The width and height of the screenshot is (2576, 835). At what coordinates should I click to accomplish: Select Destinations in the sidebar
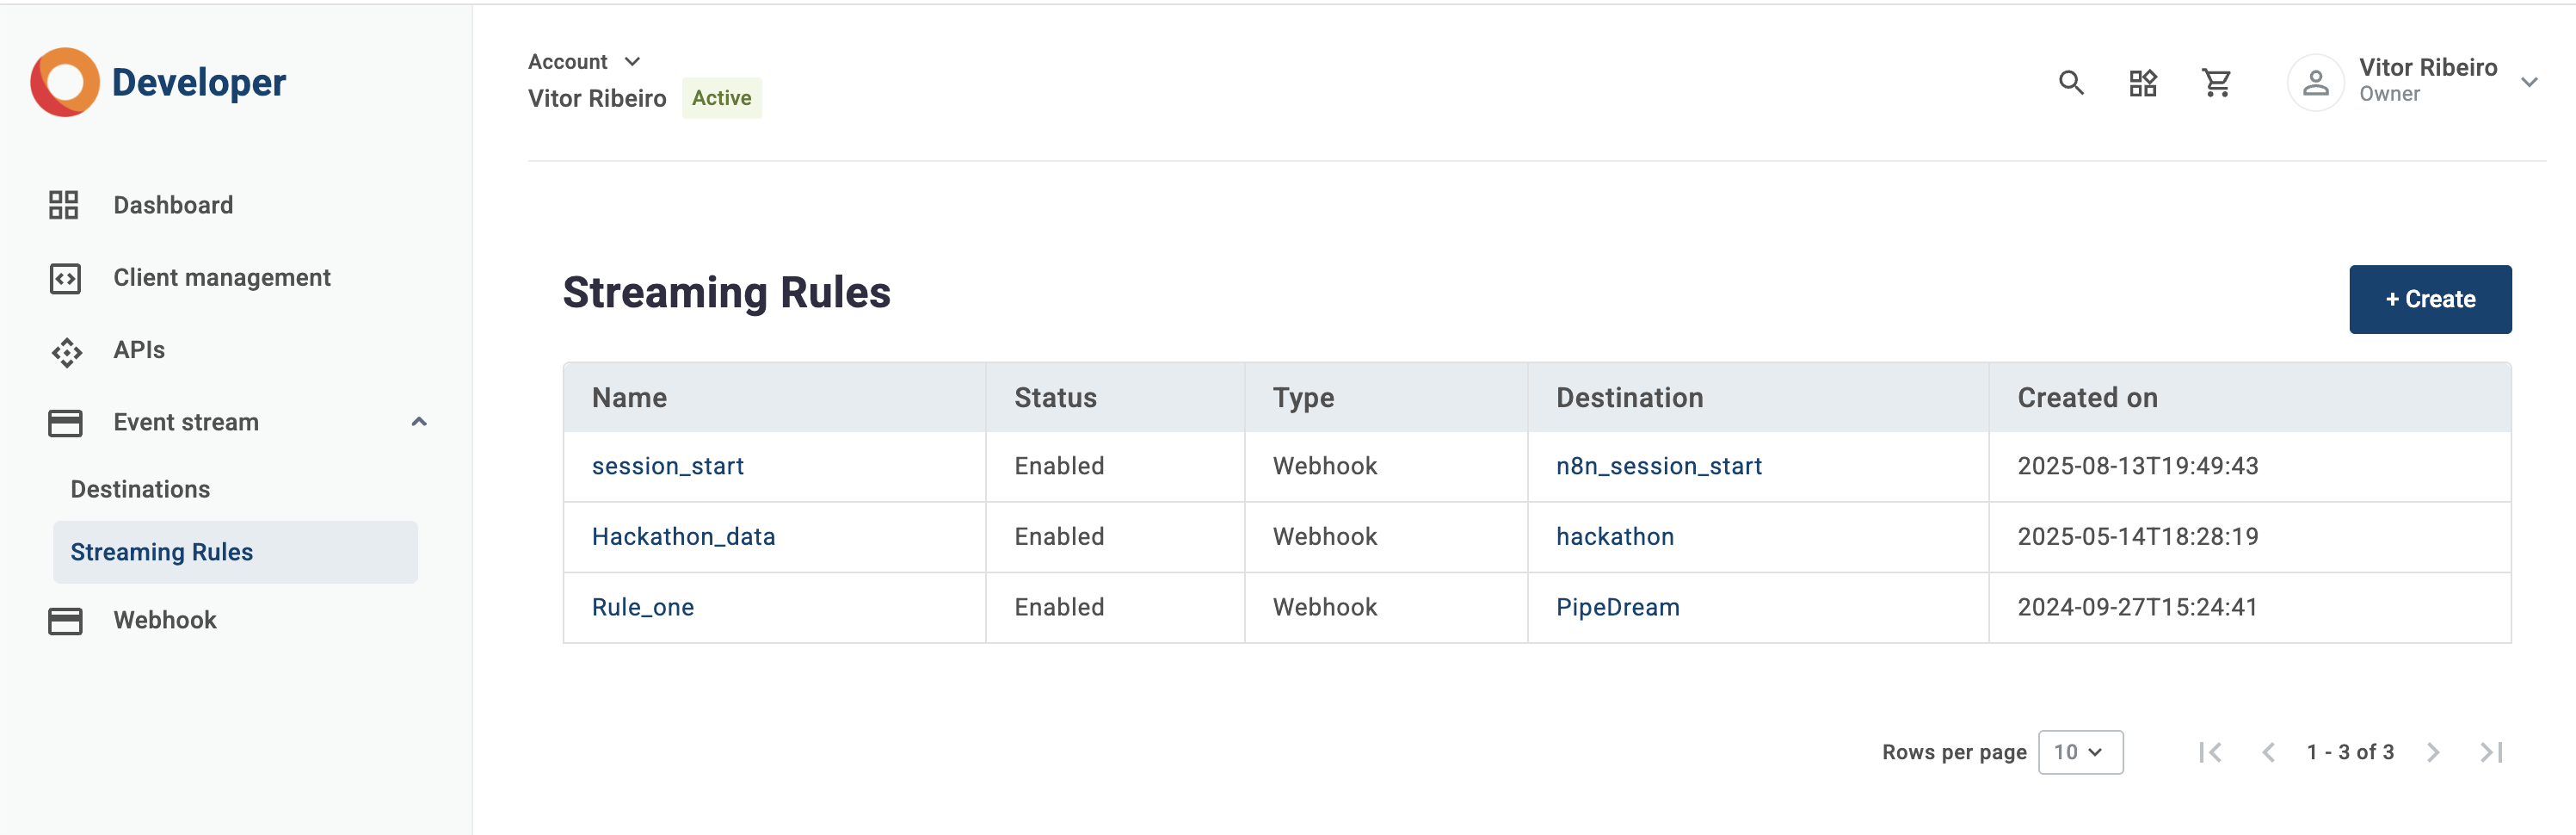140,489
